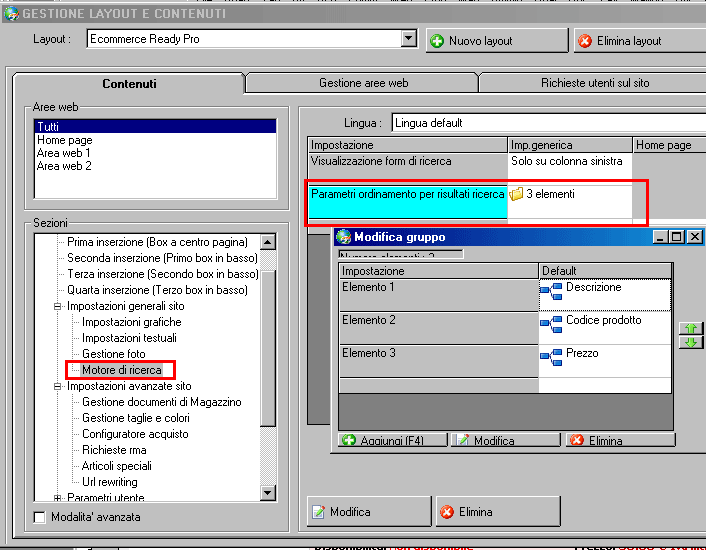
Task: Click the Solo su colonna sinistra cell
Action: tap(570, 167)
